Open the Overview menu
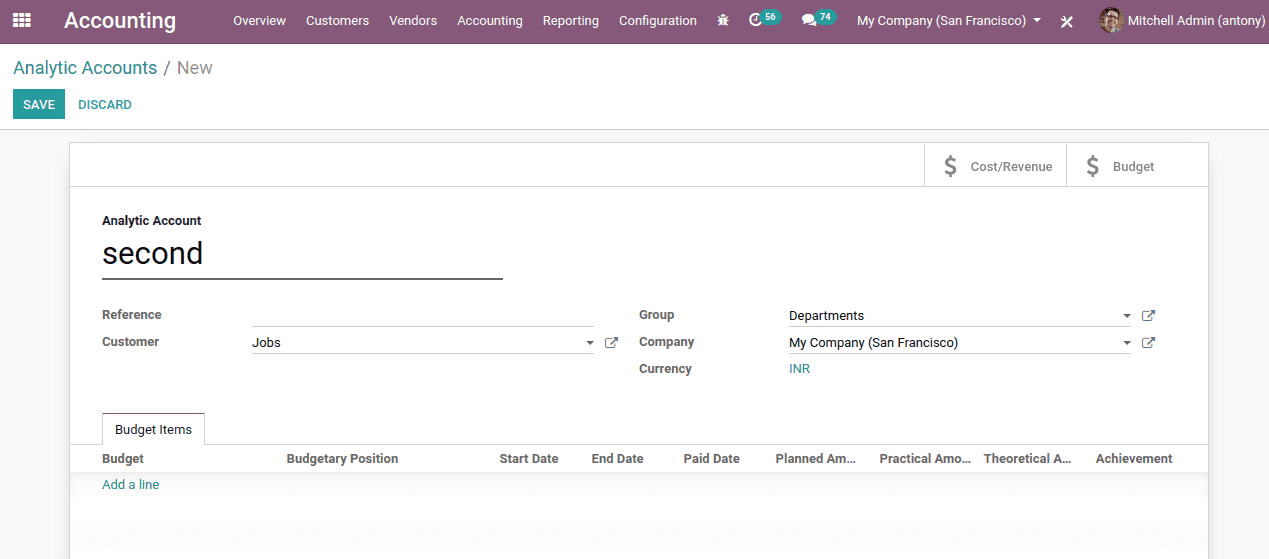Image resolution: width=1269 pixels, height=559 pixels. click(259, 20)
